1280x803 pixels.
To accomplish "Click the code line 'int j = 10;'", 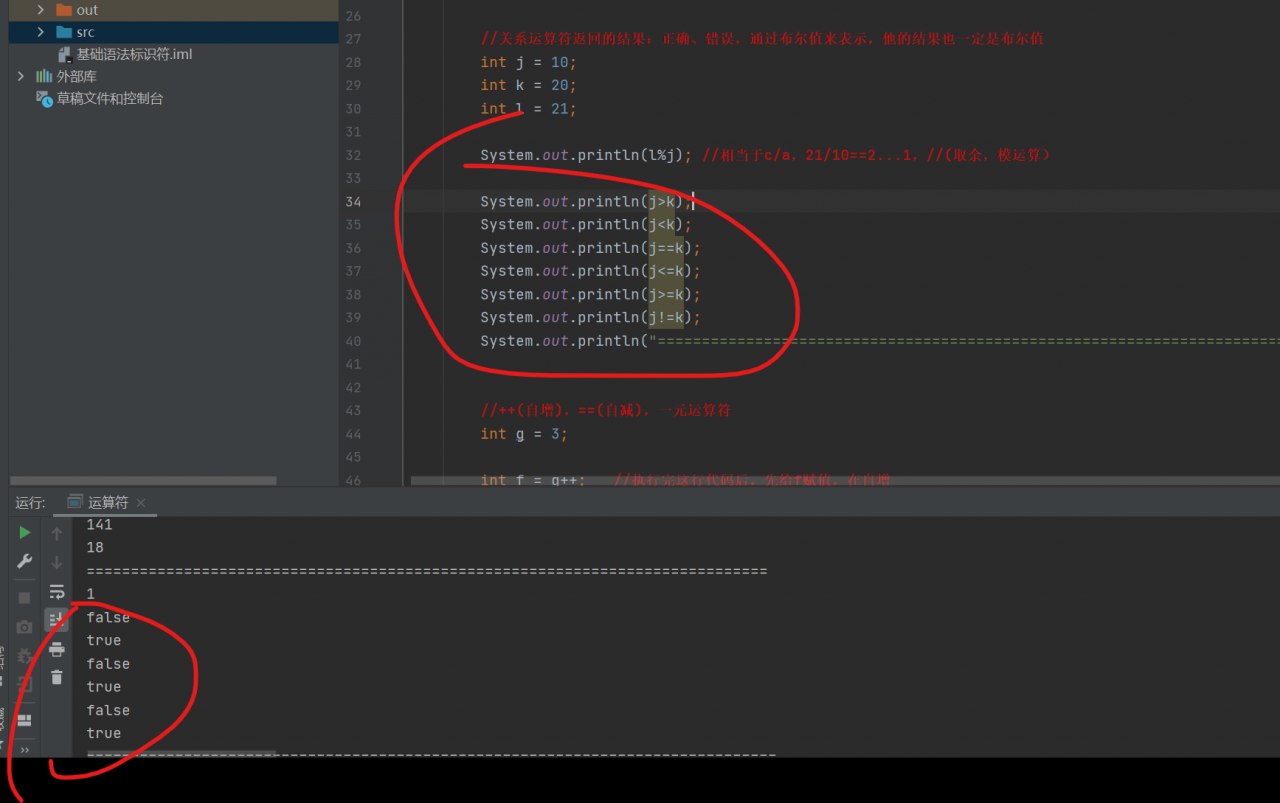I will (x=528, y=62).
